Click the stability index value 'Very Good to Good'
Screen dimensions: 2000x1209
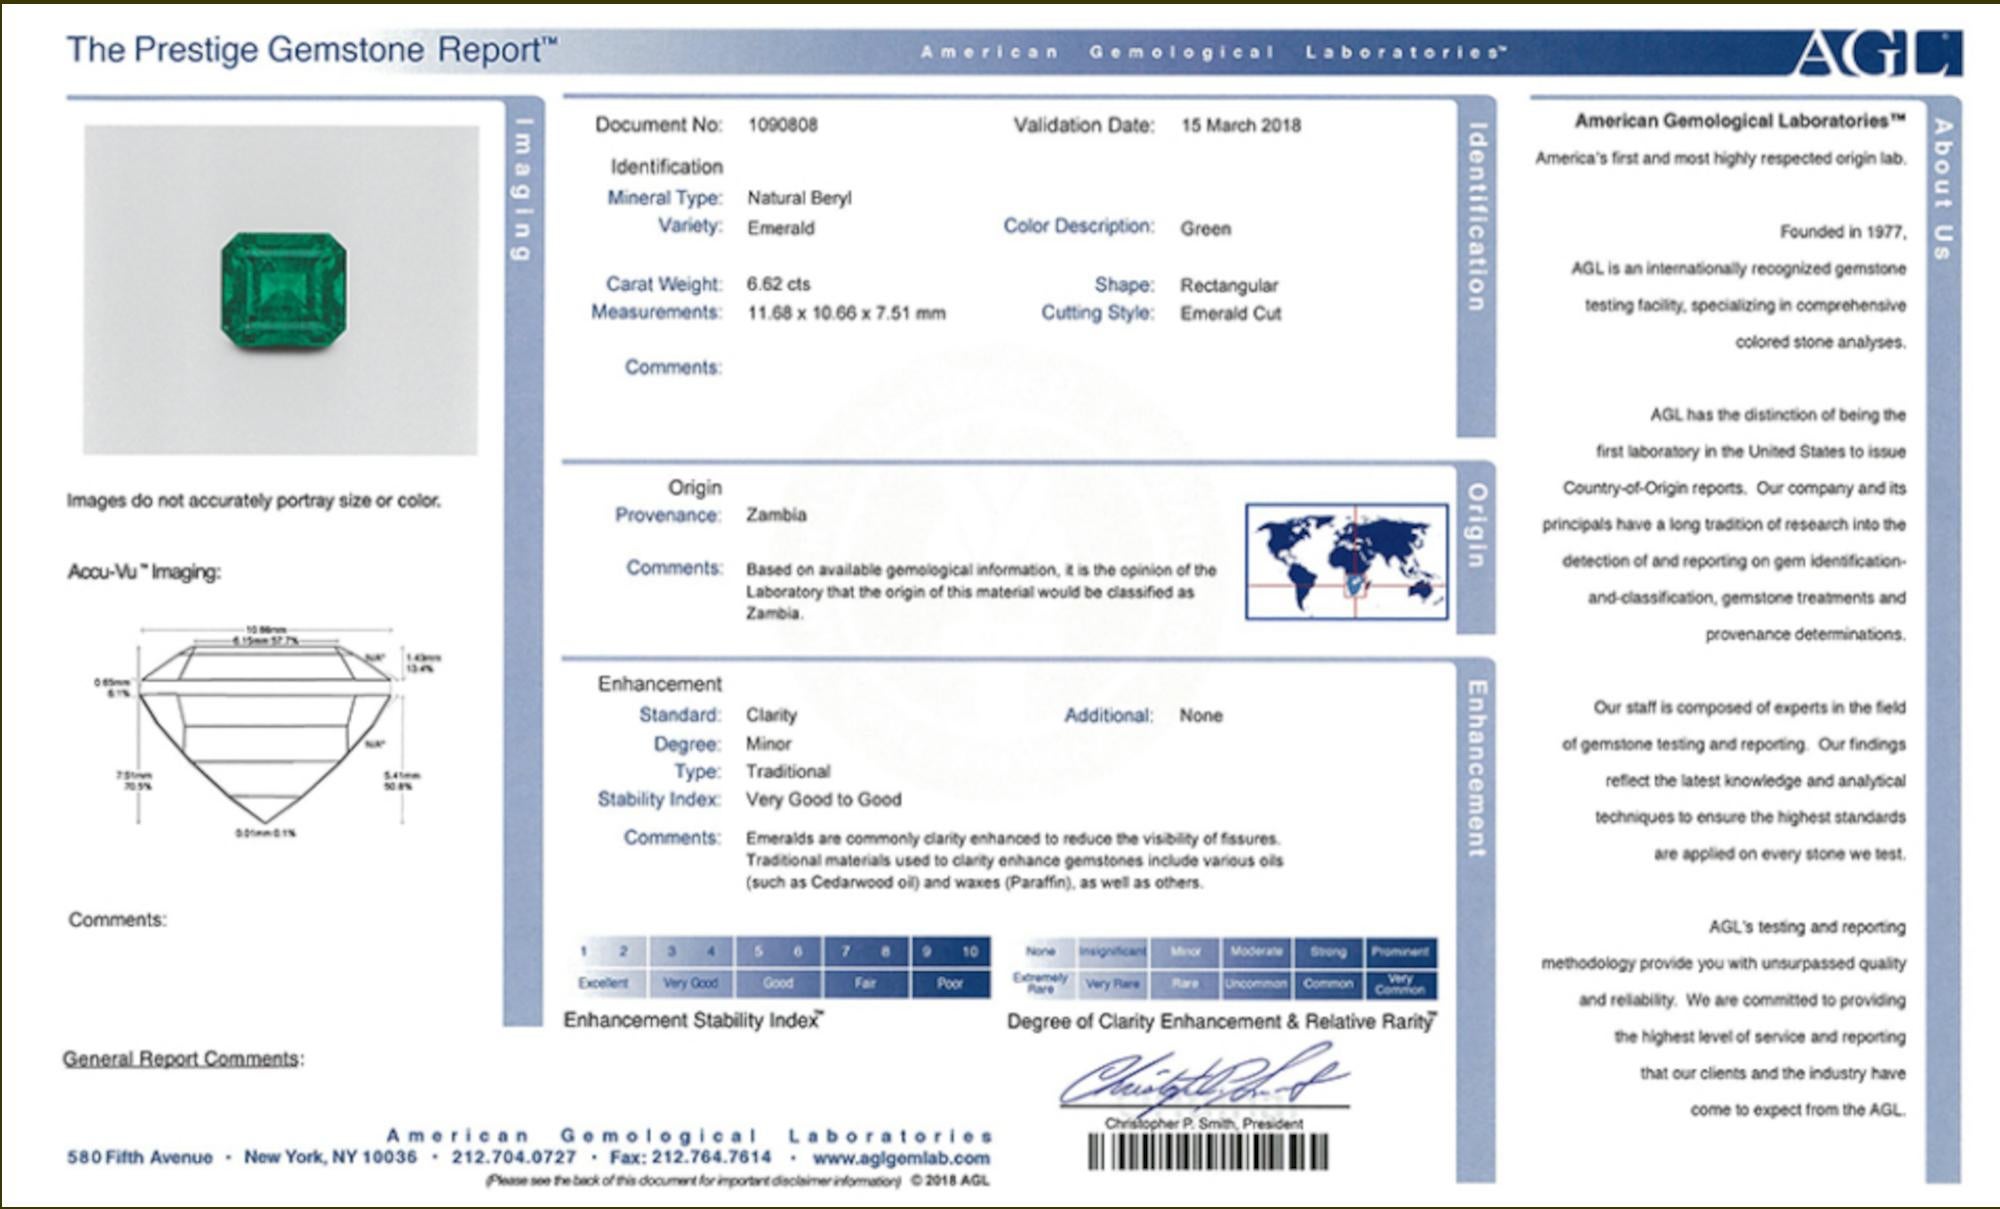point(824,800)
